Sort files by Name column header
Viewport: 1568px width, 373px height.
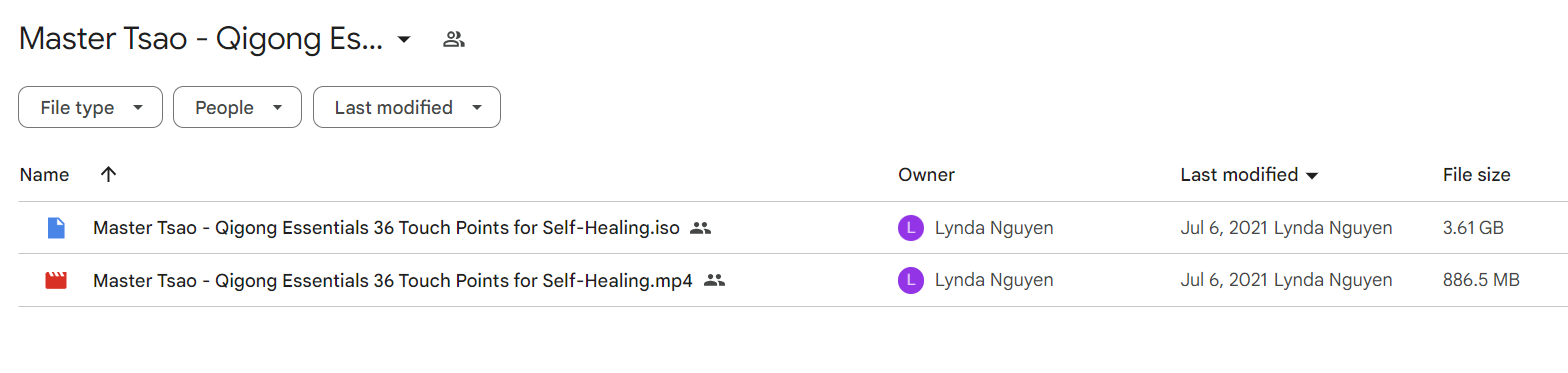coord(44,175)
